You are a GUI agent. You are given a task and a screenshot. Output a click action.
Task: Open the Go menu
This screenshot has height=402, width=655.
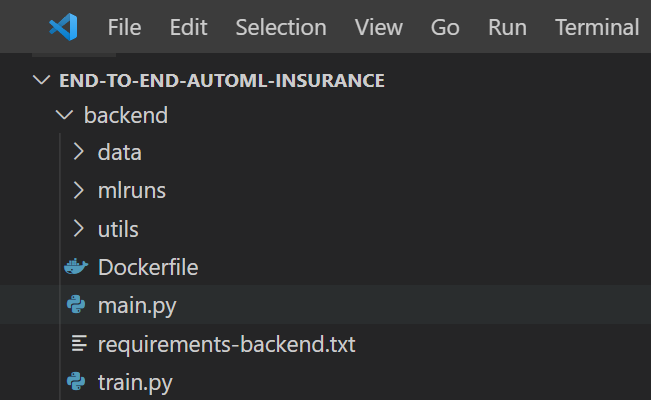click(x=445, y=28)
